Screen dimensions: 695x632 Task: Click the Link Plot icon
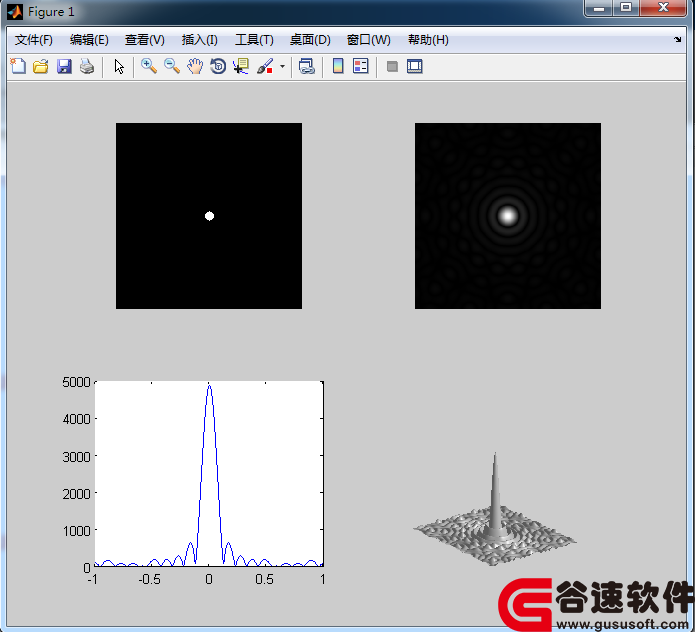(x=307, y=66)
